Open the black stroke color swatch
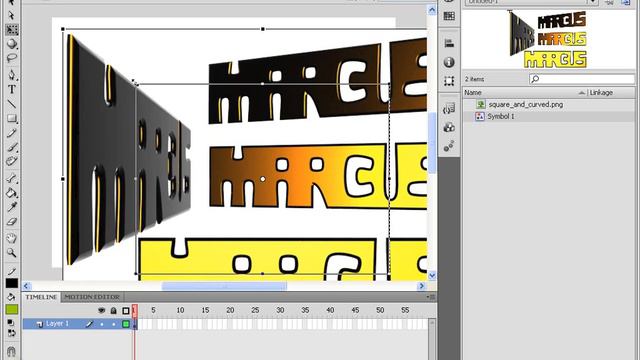 11,283
